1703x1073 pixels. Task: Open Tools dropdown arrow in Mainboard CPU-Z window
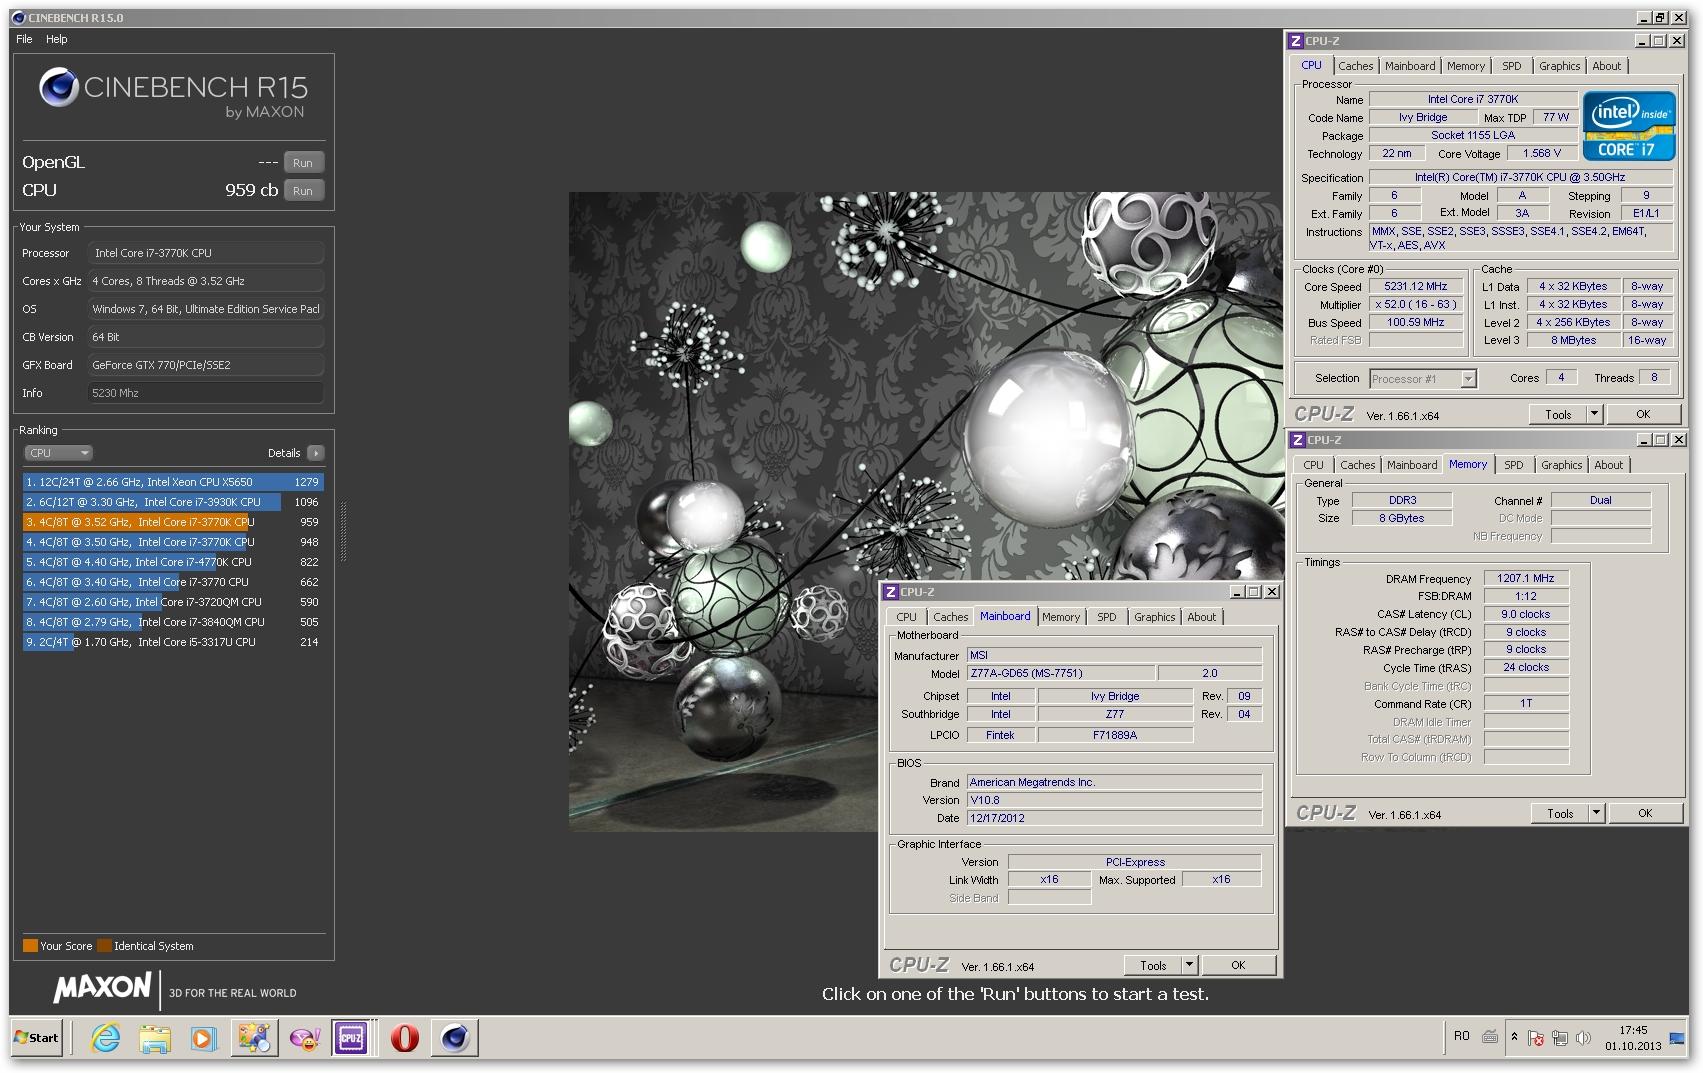pyautogui.click(x=1189, y=966)
